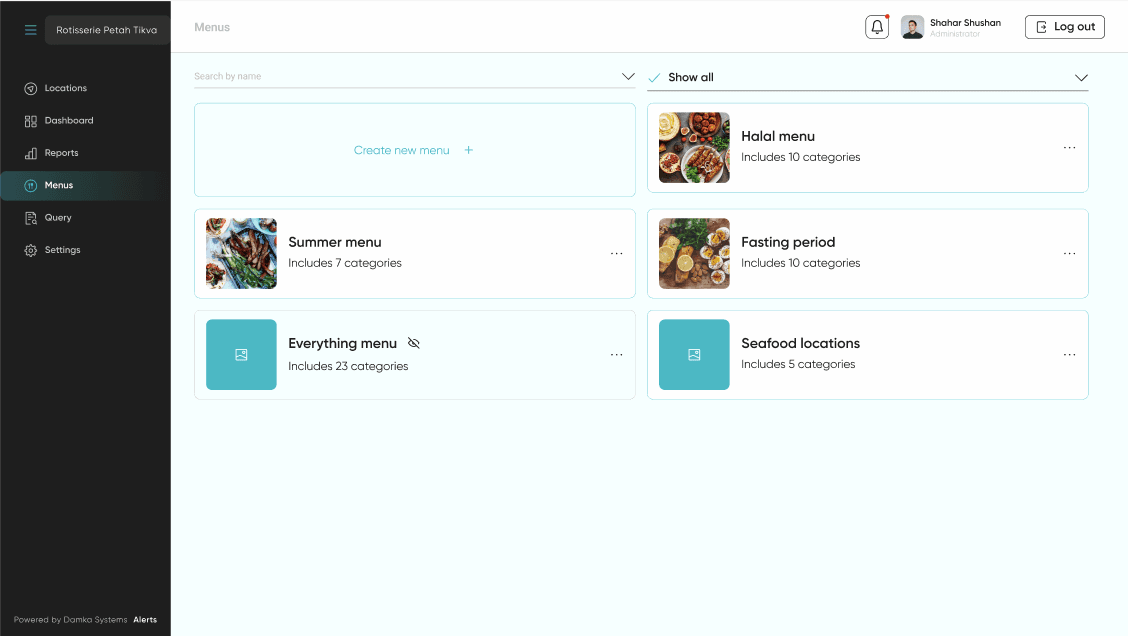Open Halal menu options ellipsis

pos(1070,147)
